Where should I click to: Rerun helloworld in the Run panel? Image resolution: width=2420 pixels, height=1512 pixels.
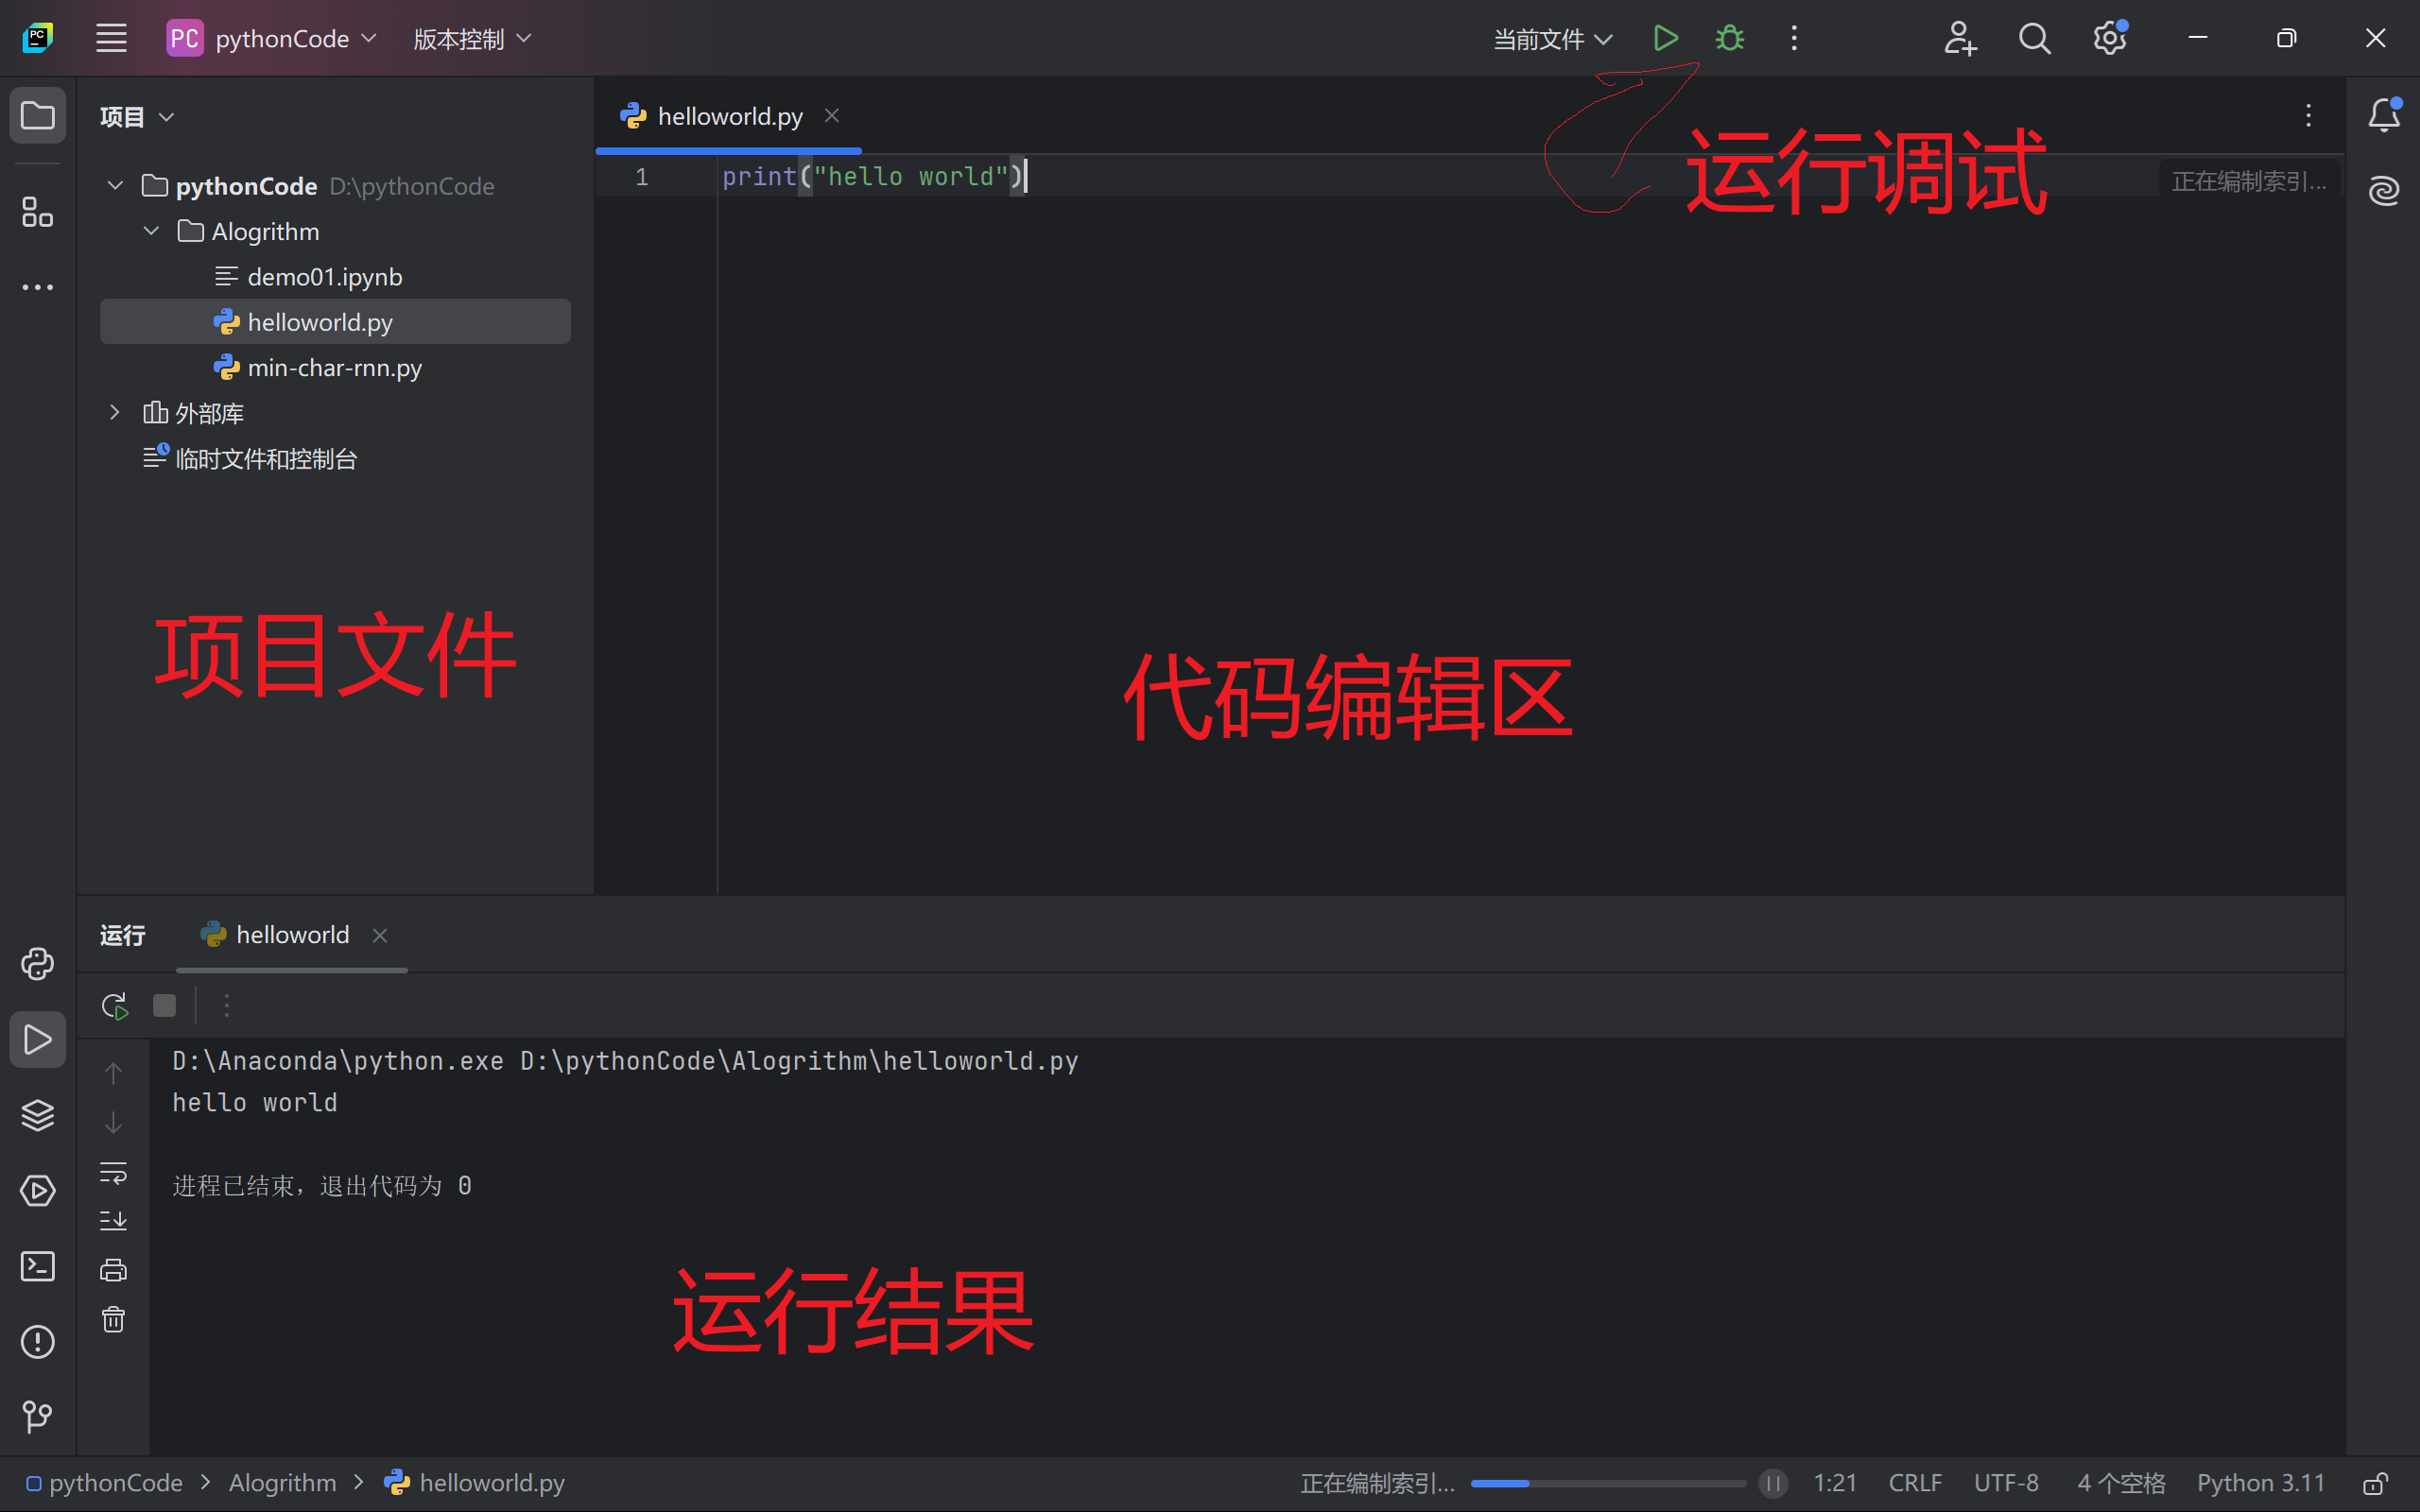[x=114, y=1005]
